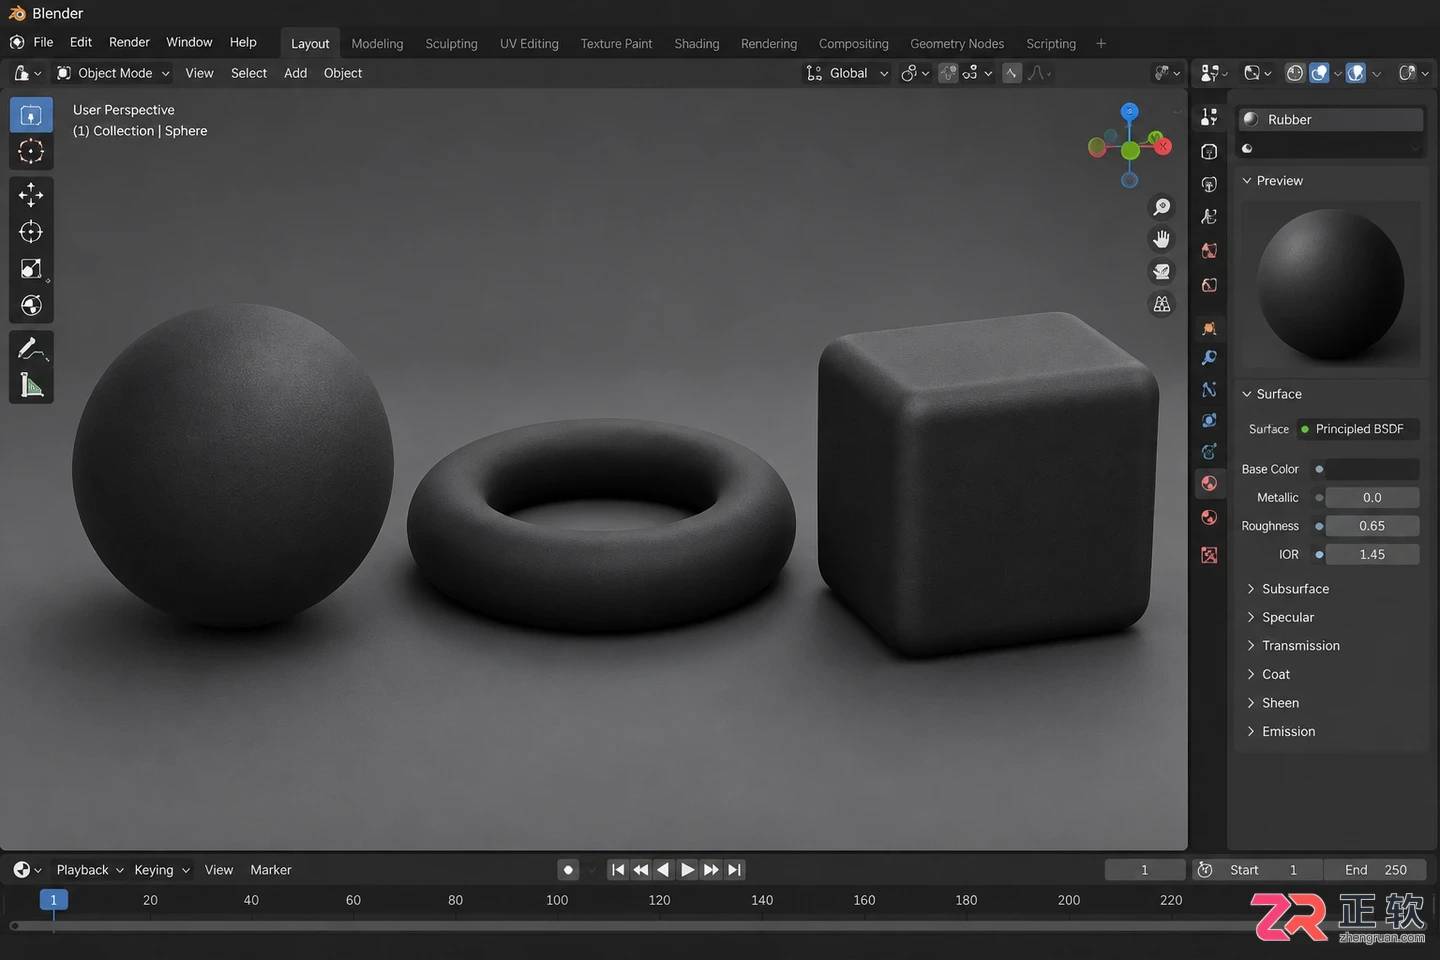This screenshot has width=1440, height=960.
Task: Select the Annotate tool
Action: pos(31,349)
